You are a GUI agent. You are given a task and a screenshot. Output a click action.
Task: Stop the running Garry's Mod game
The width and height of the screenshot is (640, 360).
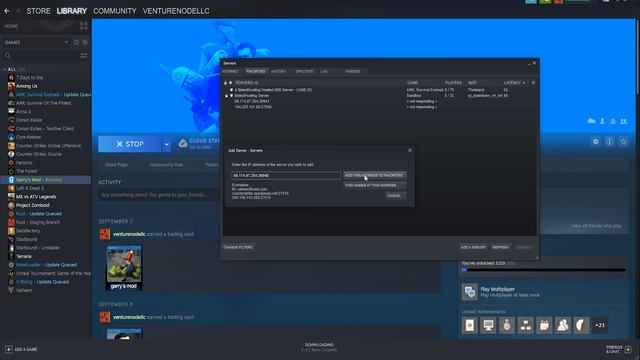130,144
